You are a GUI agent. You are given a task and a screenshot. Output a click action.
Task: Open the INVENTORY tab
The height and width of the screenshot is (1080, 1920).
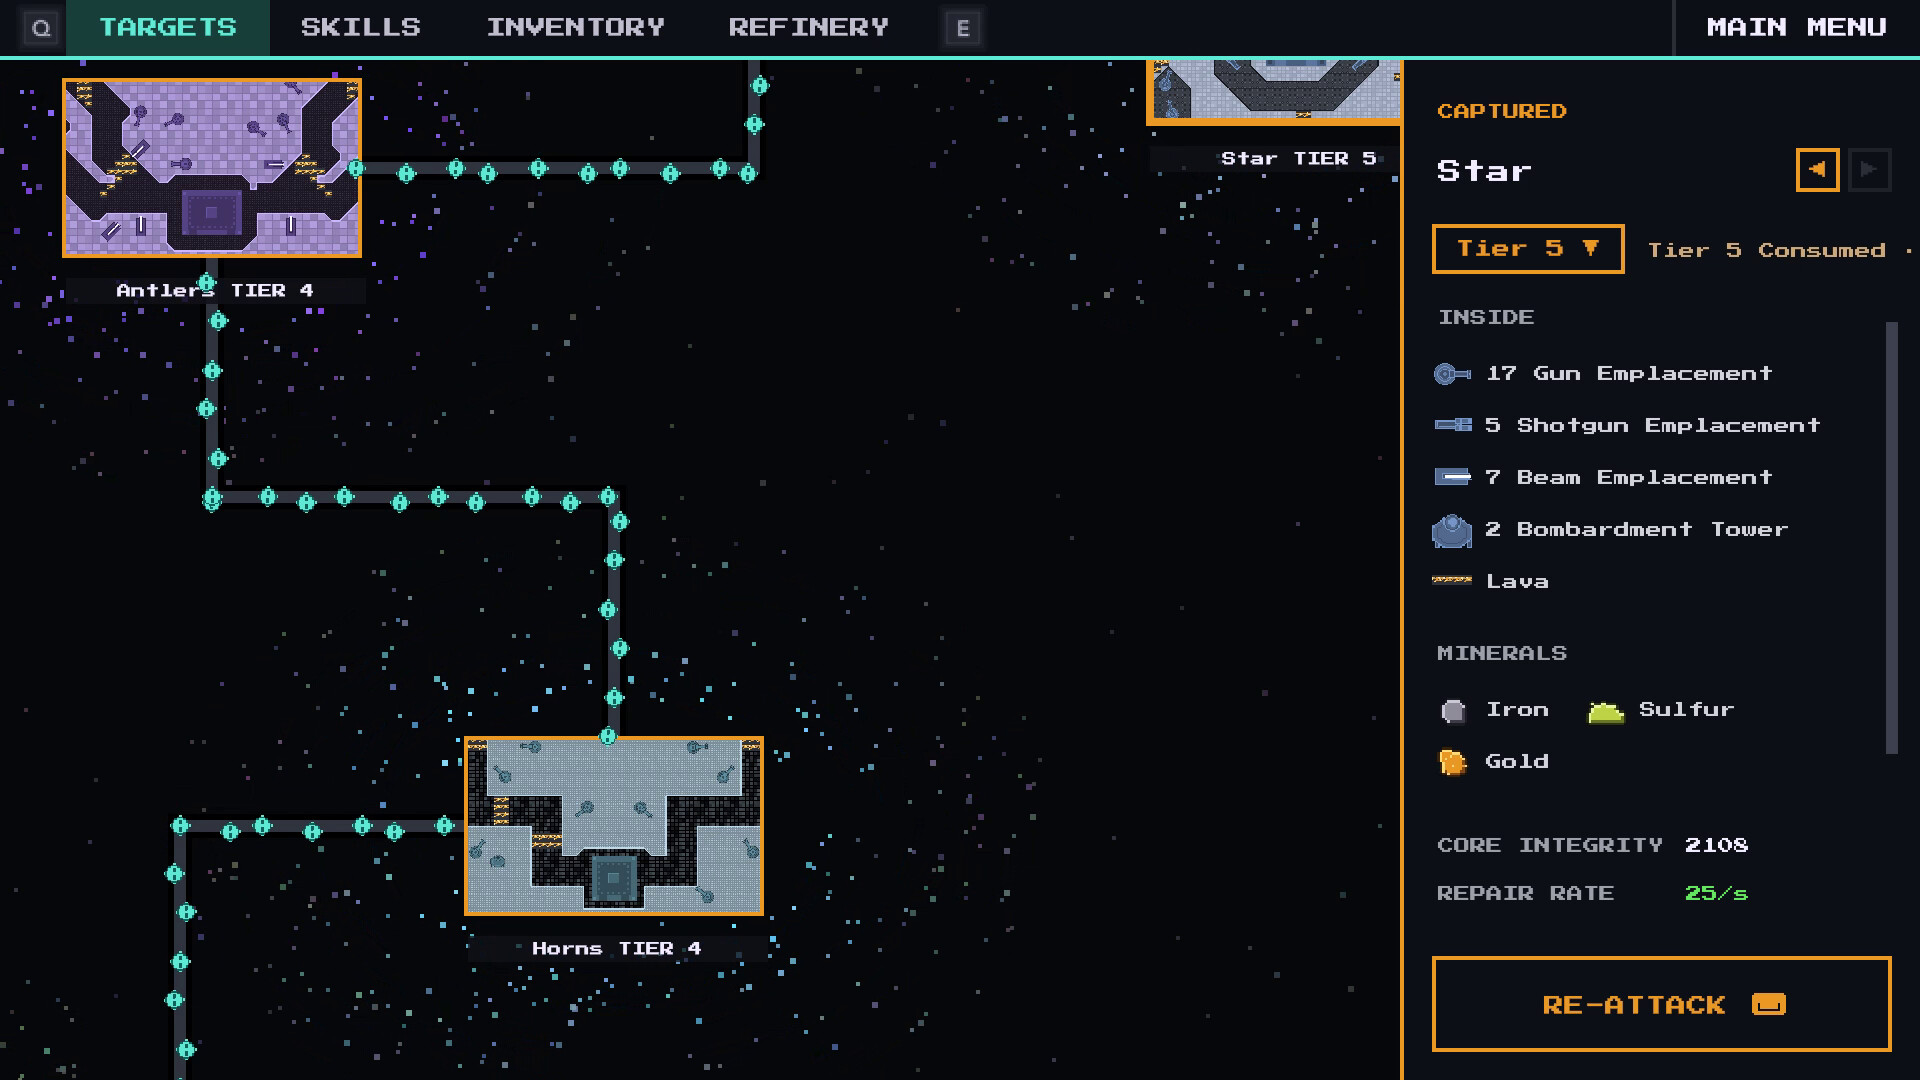pyautogui.click(x=576, y=27)
